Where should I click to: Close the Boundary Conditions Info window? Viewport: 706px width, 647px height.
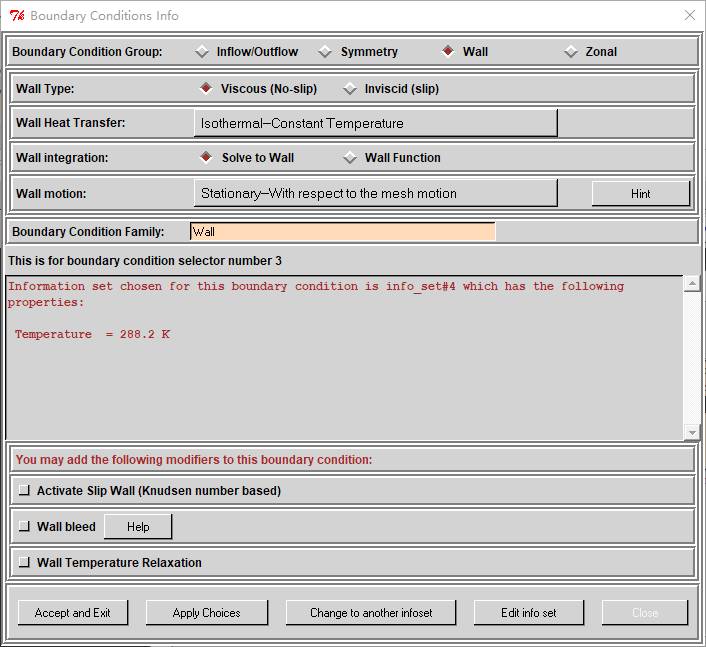[x=689, y=16]
